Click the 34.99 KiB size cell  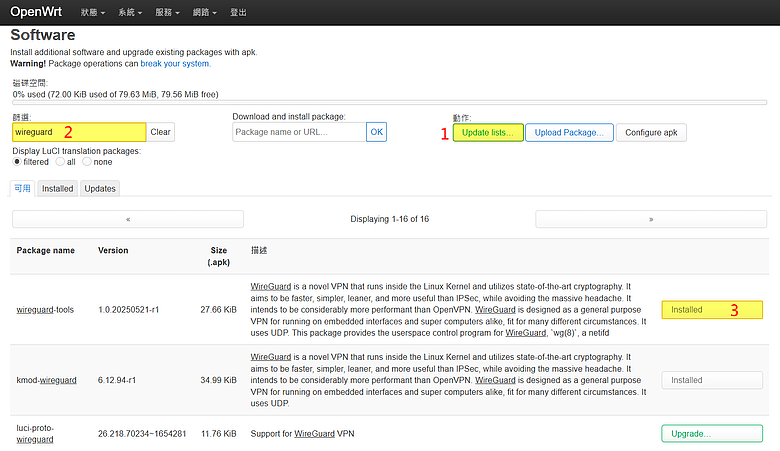pyautogui.click(x=218, y=380)
